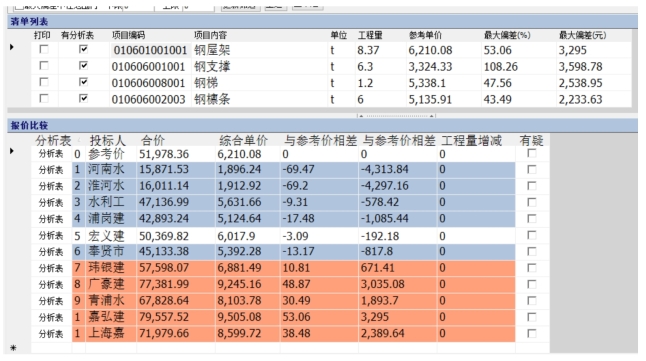The height and width of the screenshot is (361, 646).
Task: Open 分析表 for bidder 玮银建
Action: pyautogui.click(x=51, y=268)
